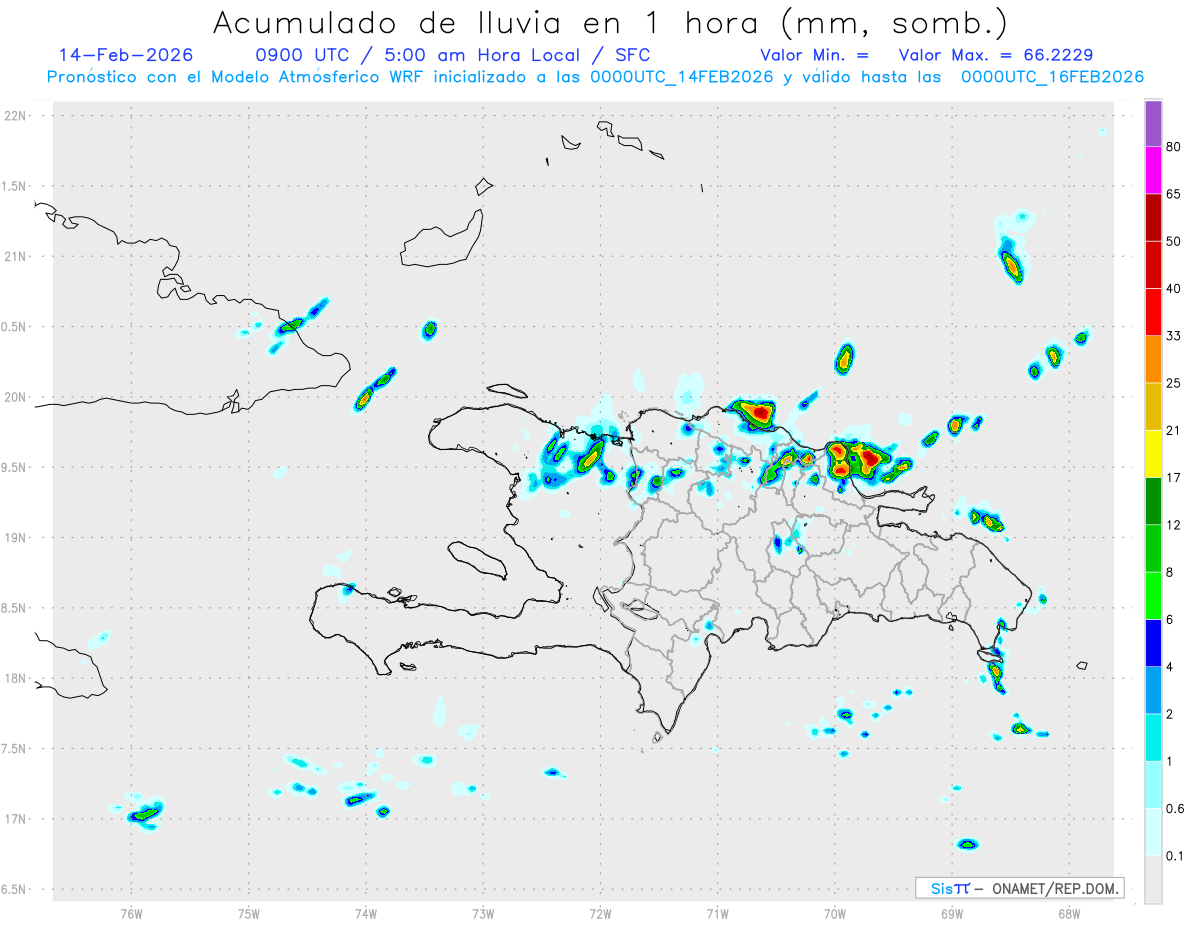This screenshot has height=927, width=1200.
Task: Click the '71W' longitude label
Action: (717, 914)
